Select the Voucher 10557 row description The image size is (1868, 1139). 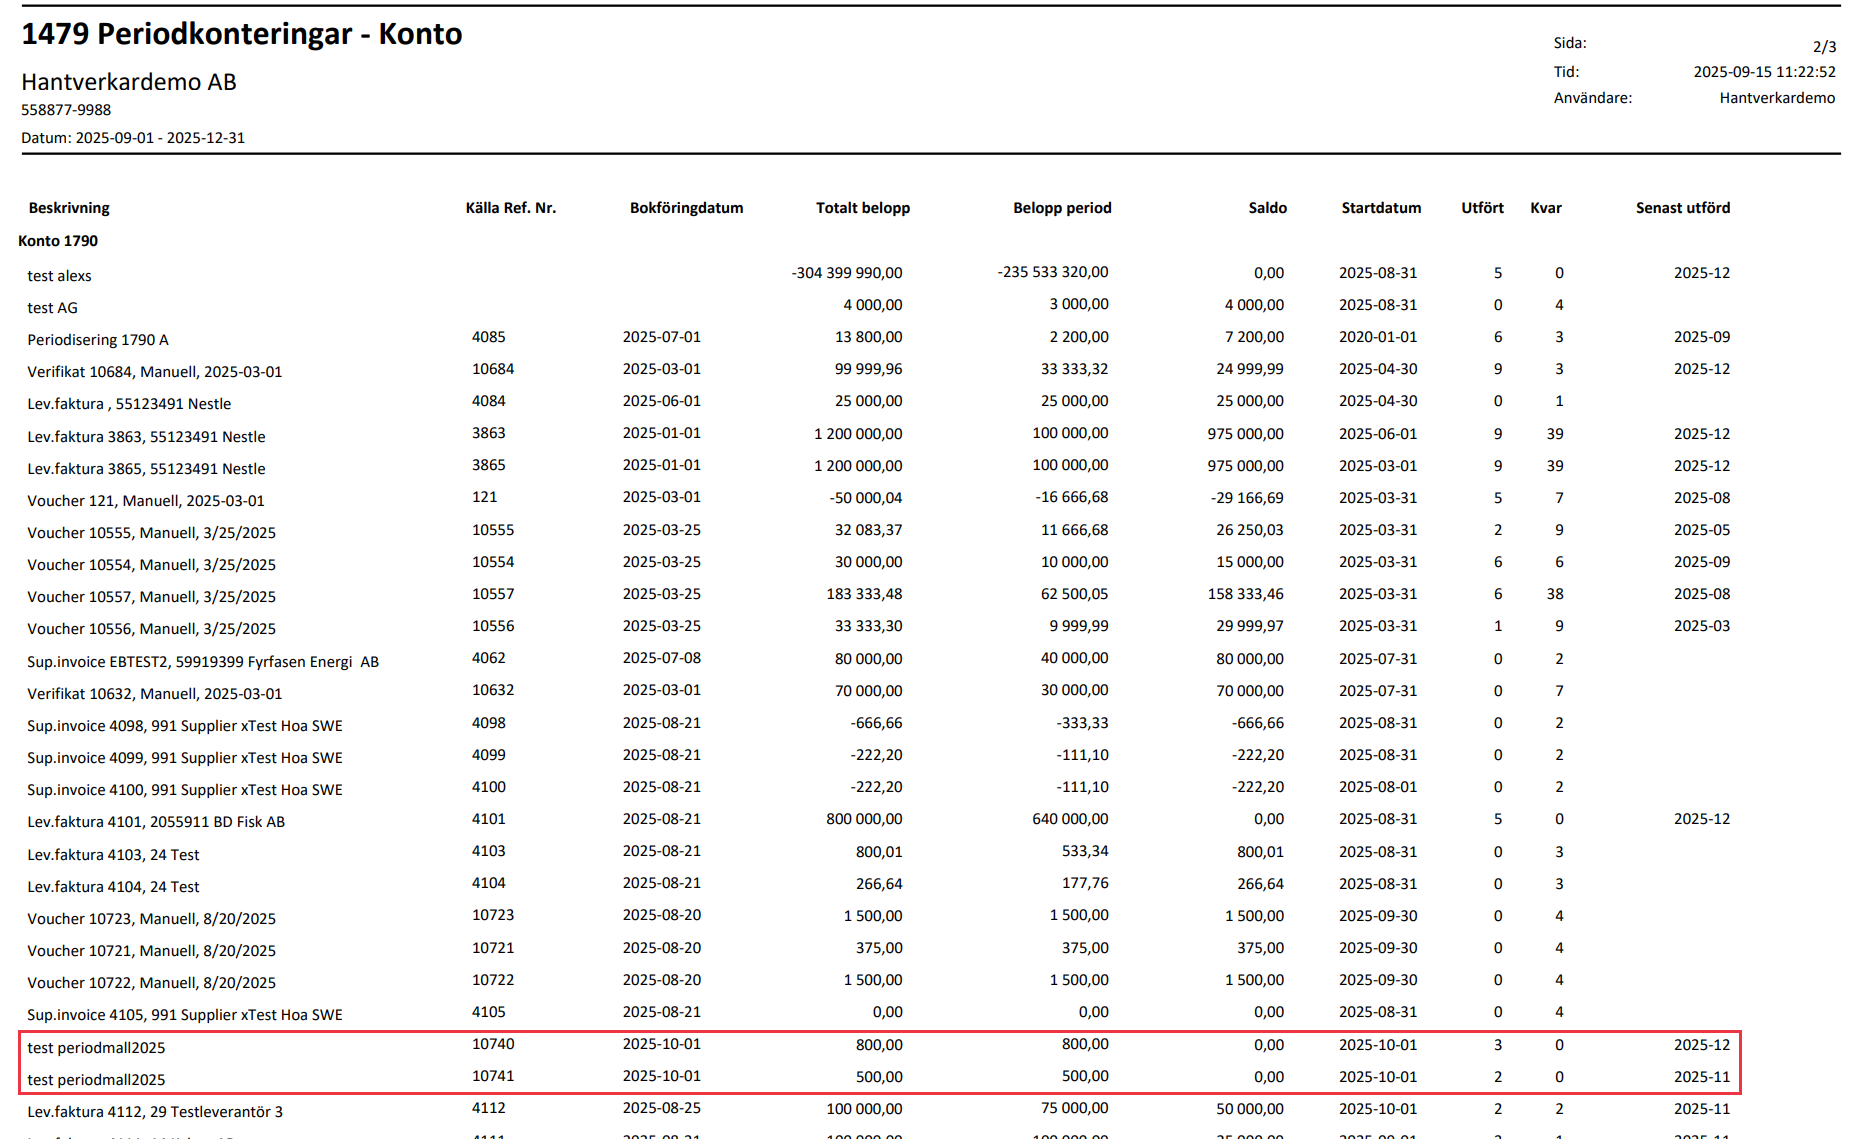click(151, 597)
